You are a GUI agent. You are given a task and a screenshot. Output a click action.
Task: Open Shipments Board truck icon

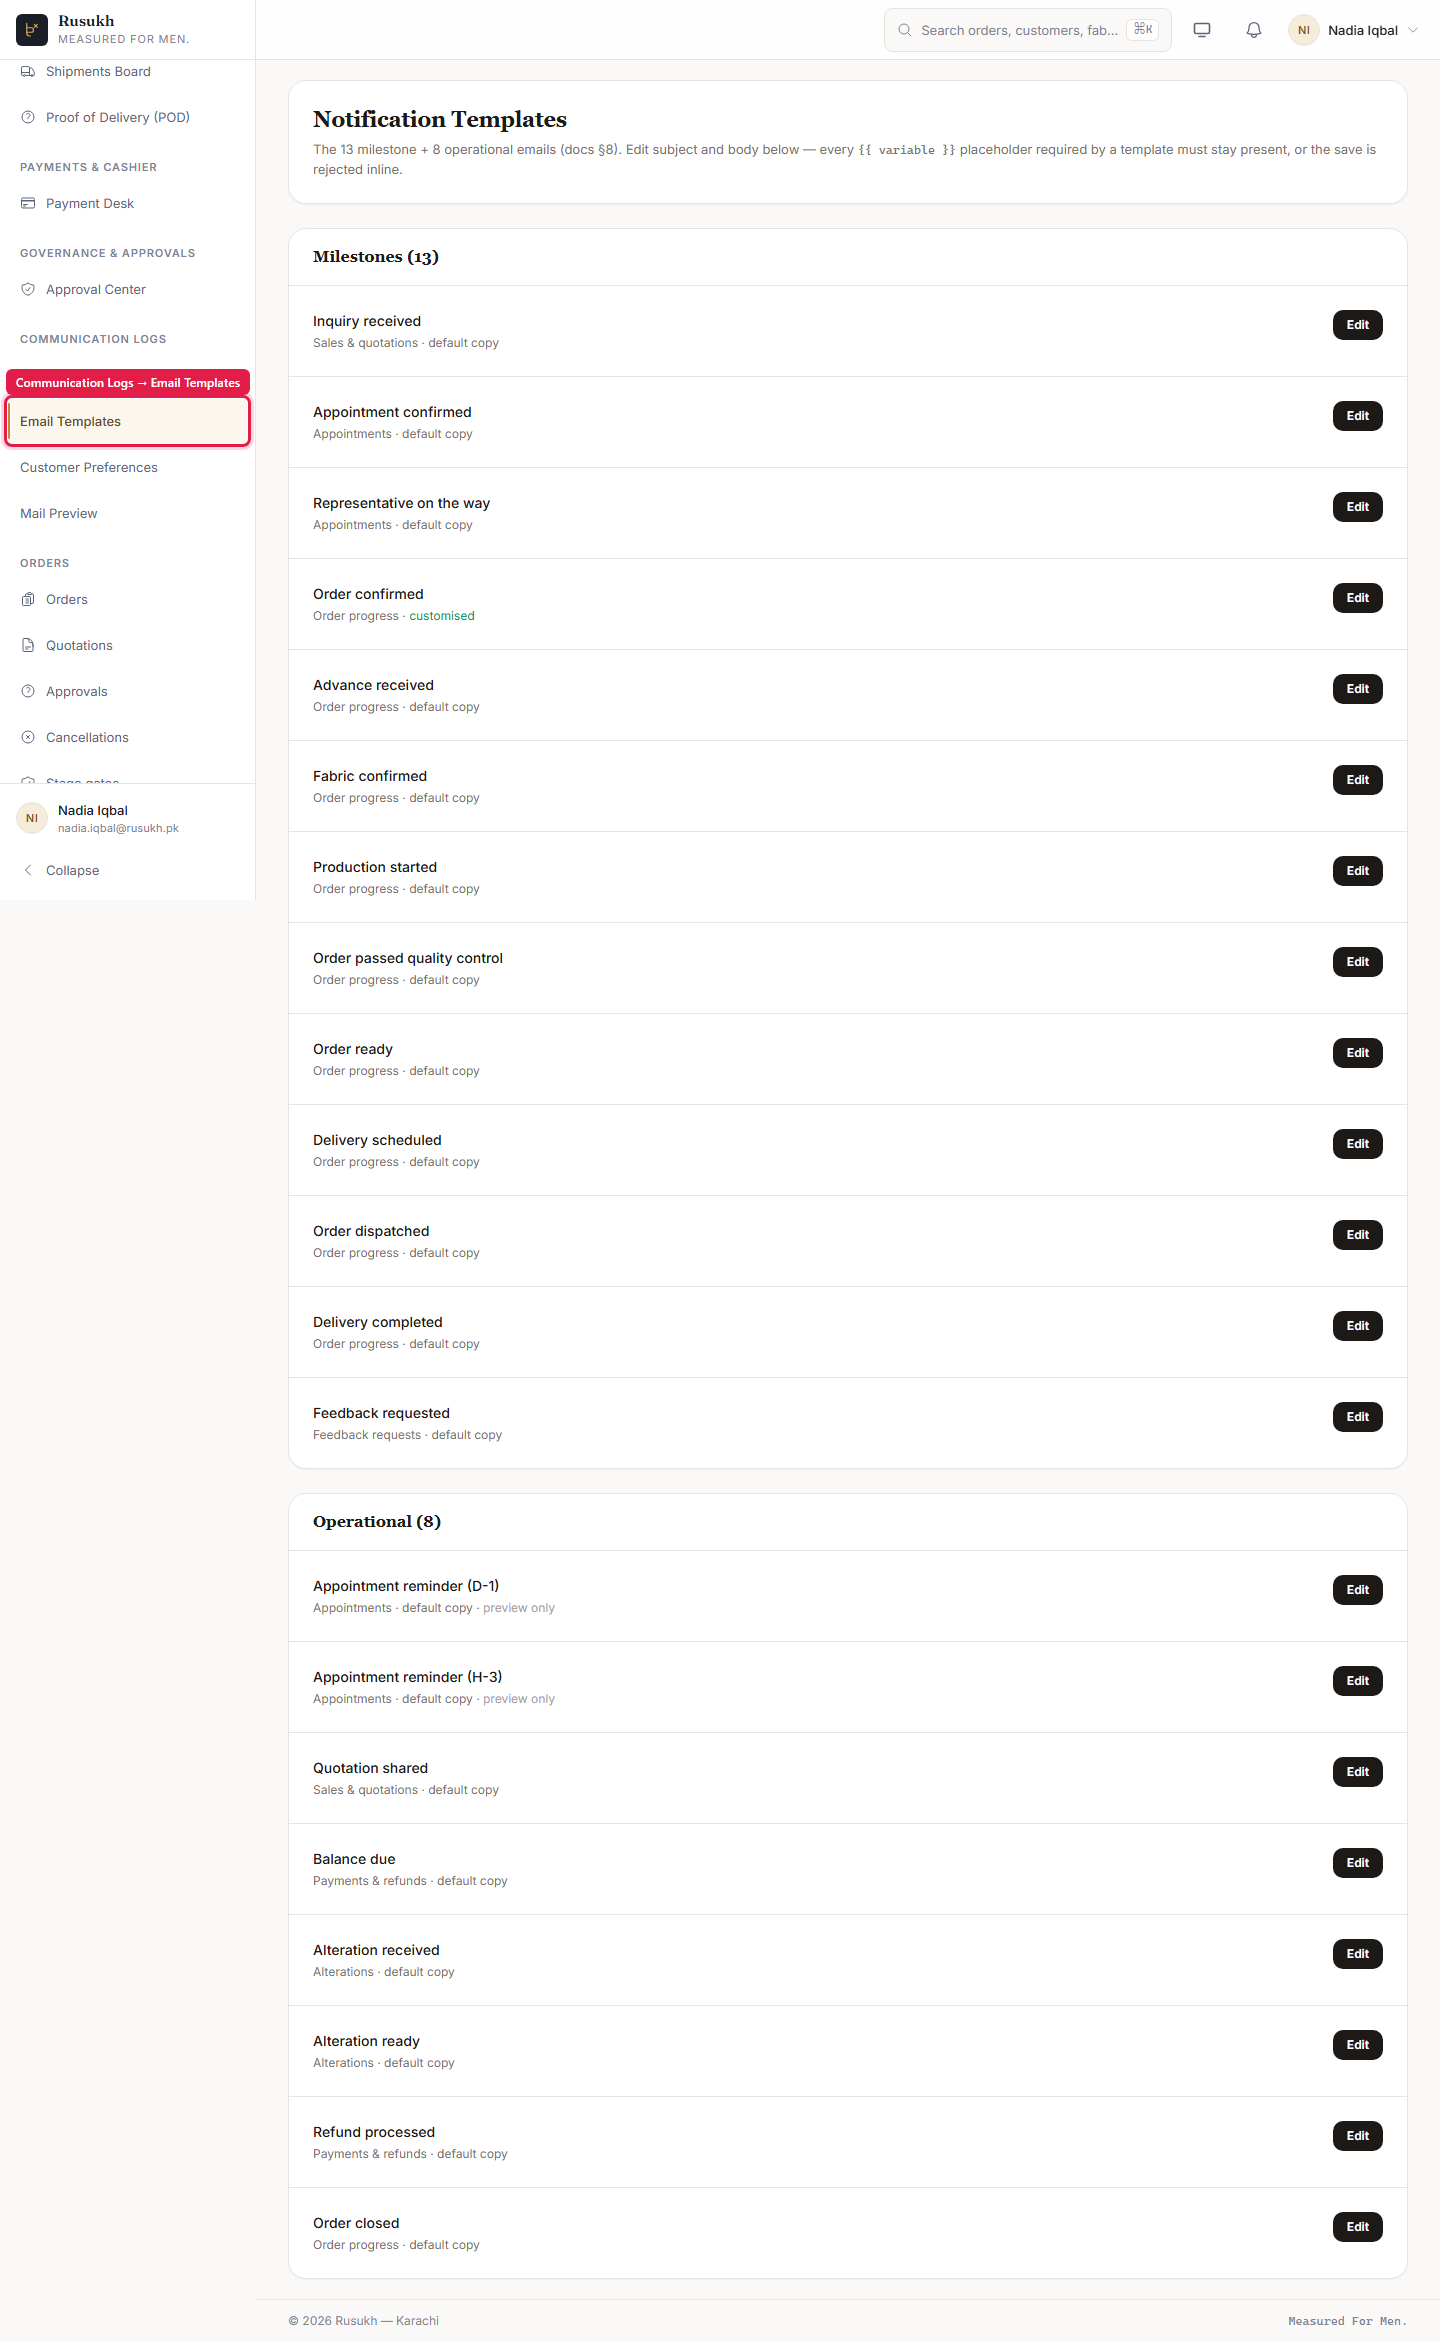coord(28,72)
